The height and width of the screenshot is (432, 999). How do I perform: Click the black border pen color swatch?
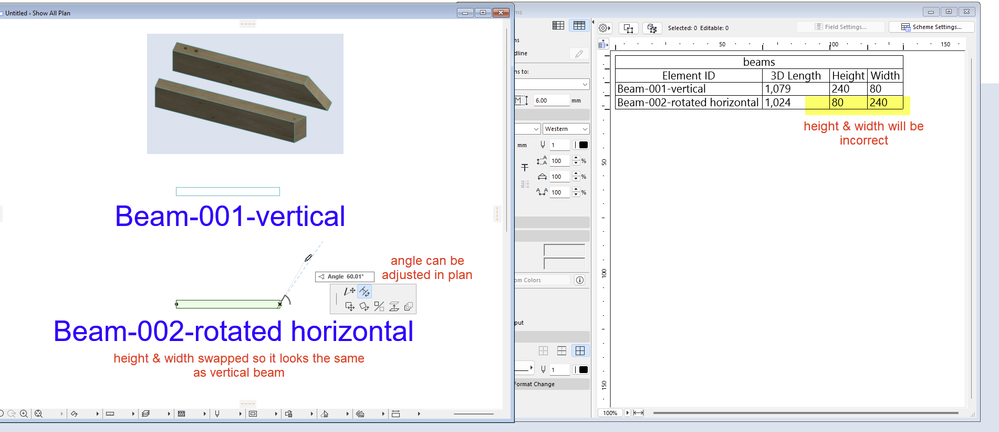(x=583, y=370)
